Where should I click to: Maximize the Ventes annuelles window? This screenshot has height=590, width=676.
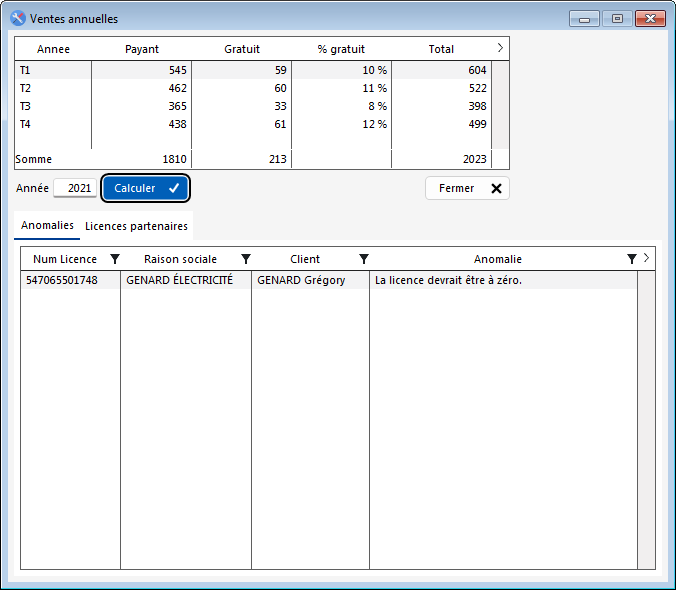click(617, 18)
